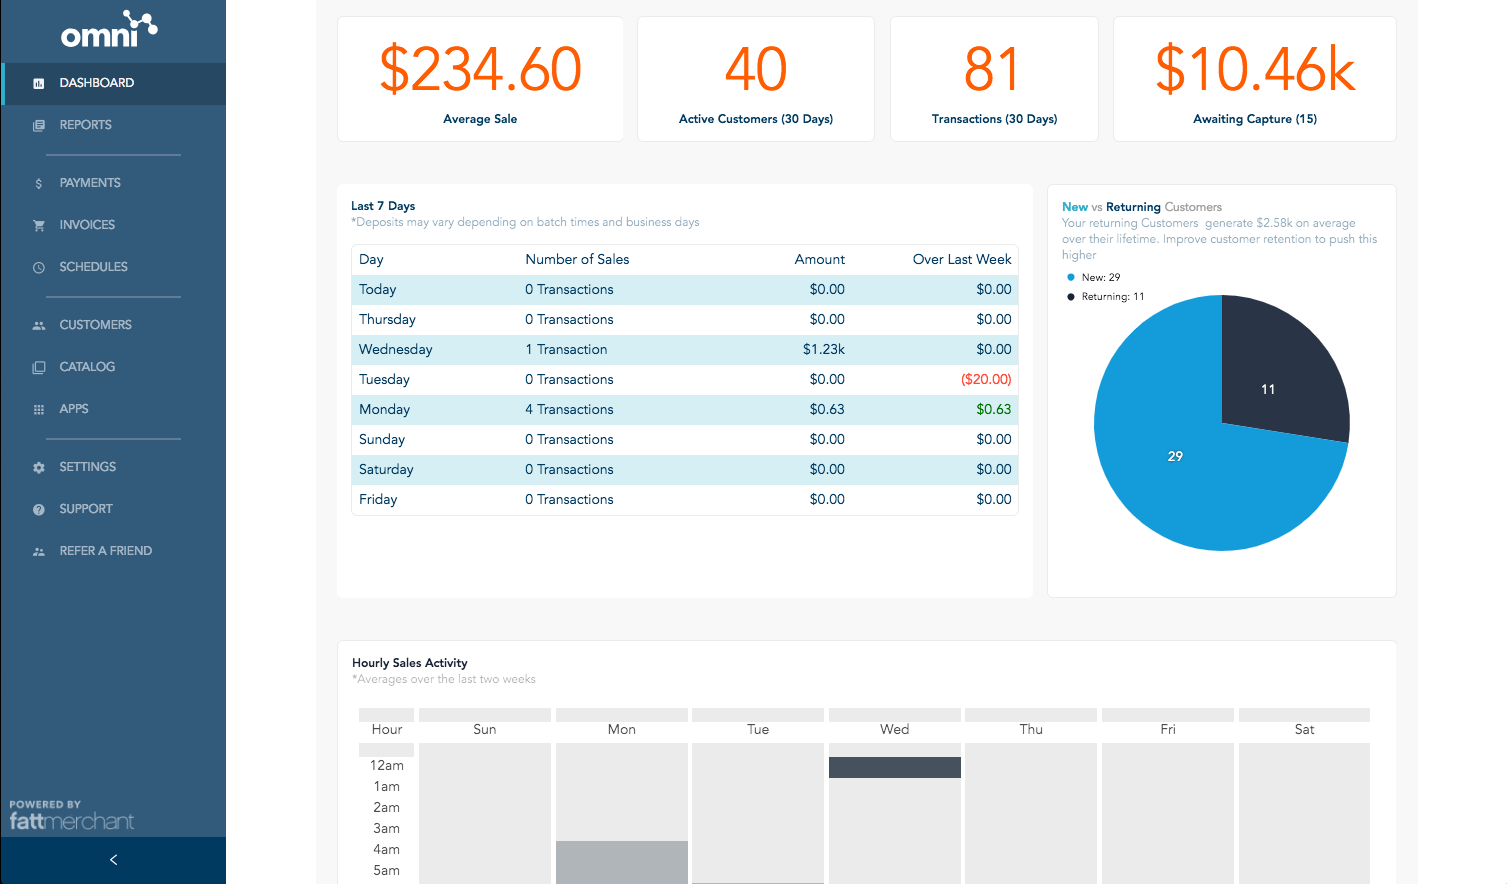Click the Invoices shopping cart icon
1507x884 pixels.
(x=39, y=226)
